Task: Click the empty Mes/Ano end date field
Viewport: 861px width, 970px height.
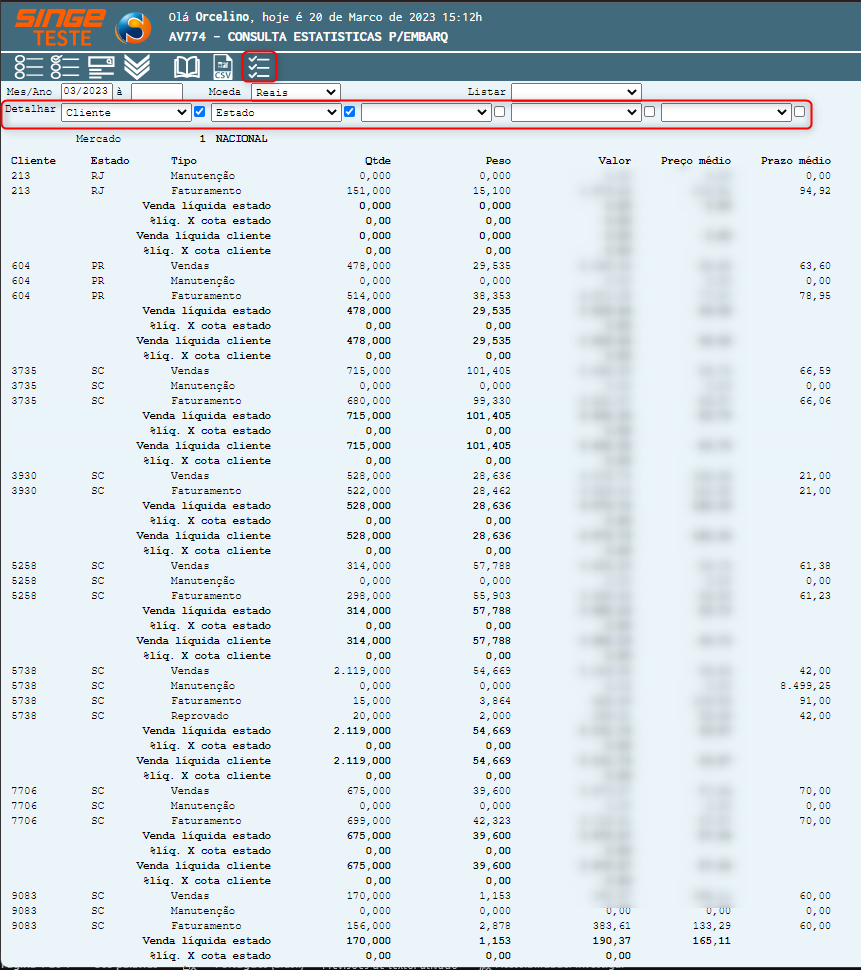Action: point(157,91)
